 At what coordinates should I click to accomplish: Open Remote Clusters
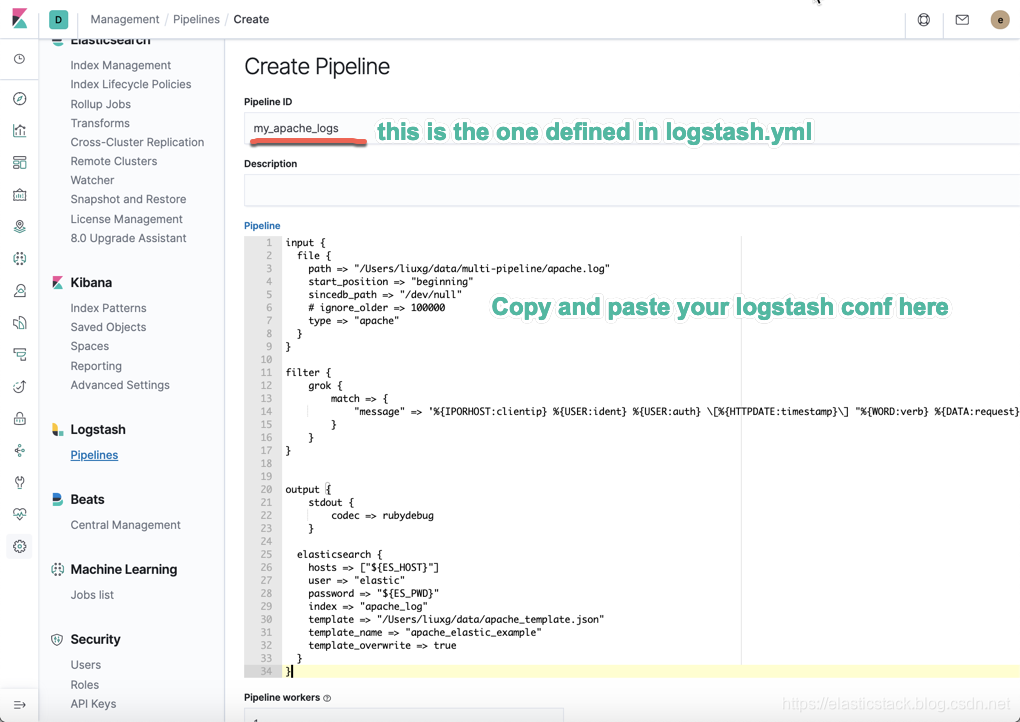click(114, 161)
